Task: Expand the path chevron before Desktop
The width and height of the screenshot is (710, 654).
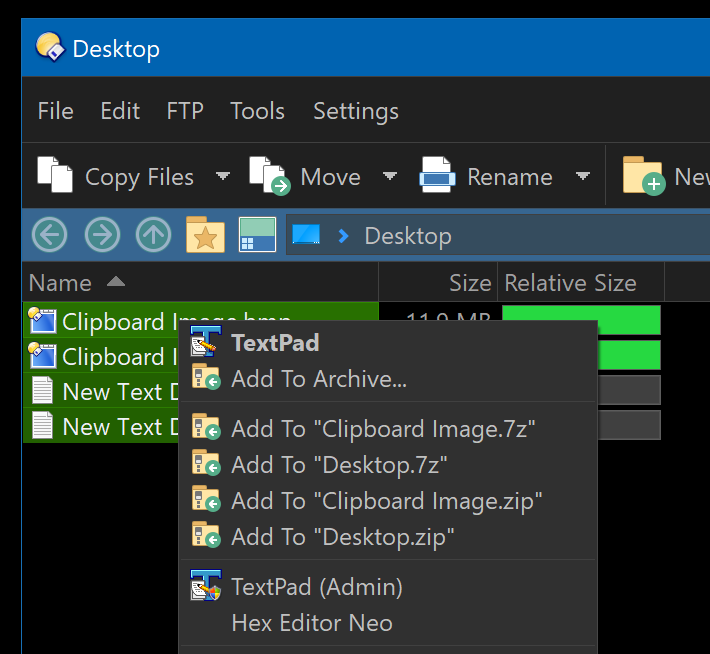Action: pyautogui.click(x=343, y=236)
